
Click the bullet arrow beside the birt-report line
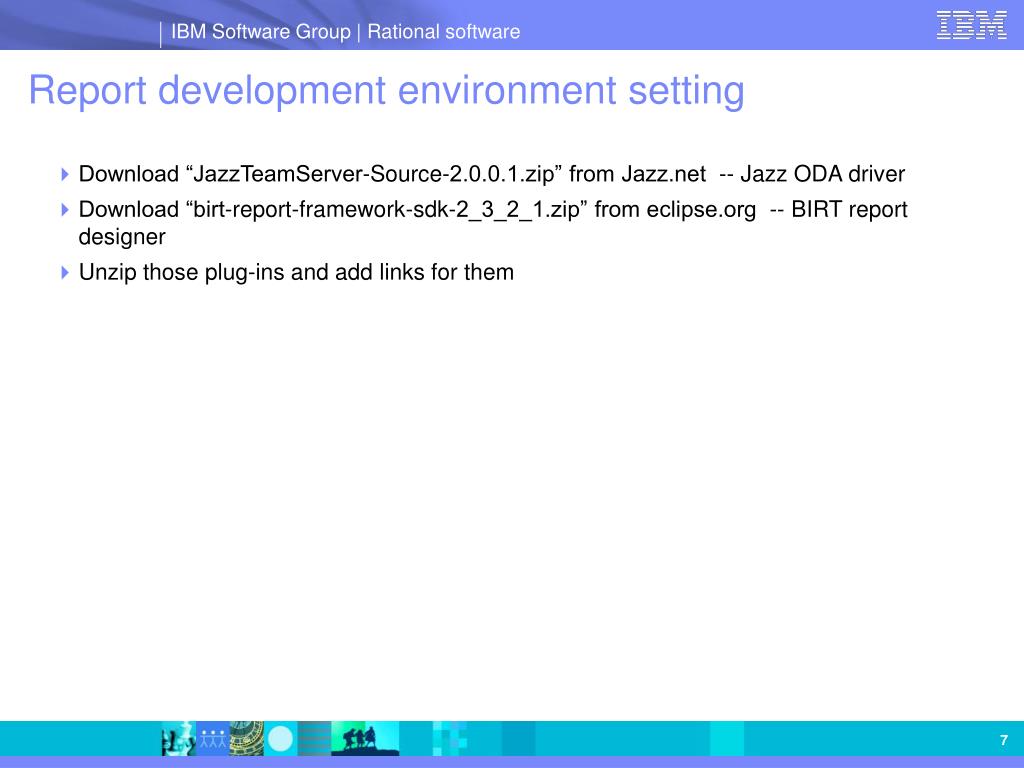tap(65, 210)
